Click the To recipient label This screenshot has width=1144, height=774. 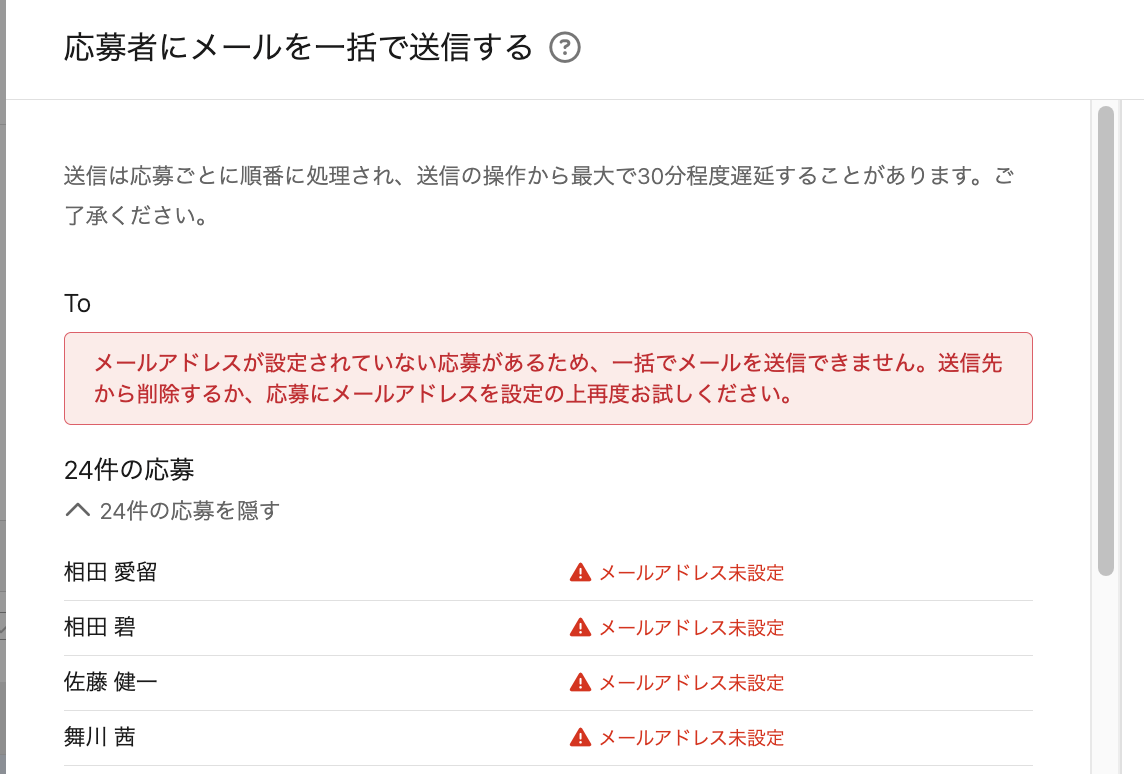coord(77,303)
